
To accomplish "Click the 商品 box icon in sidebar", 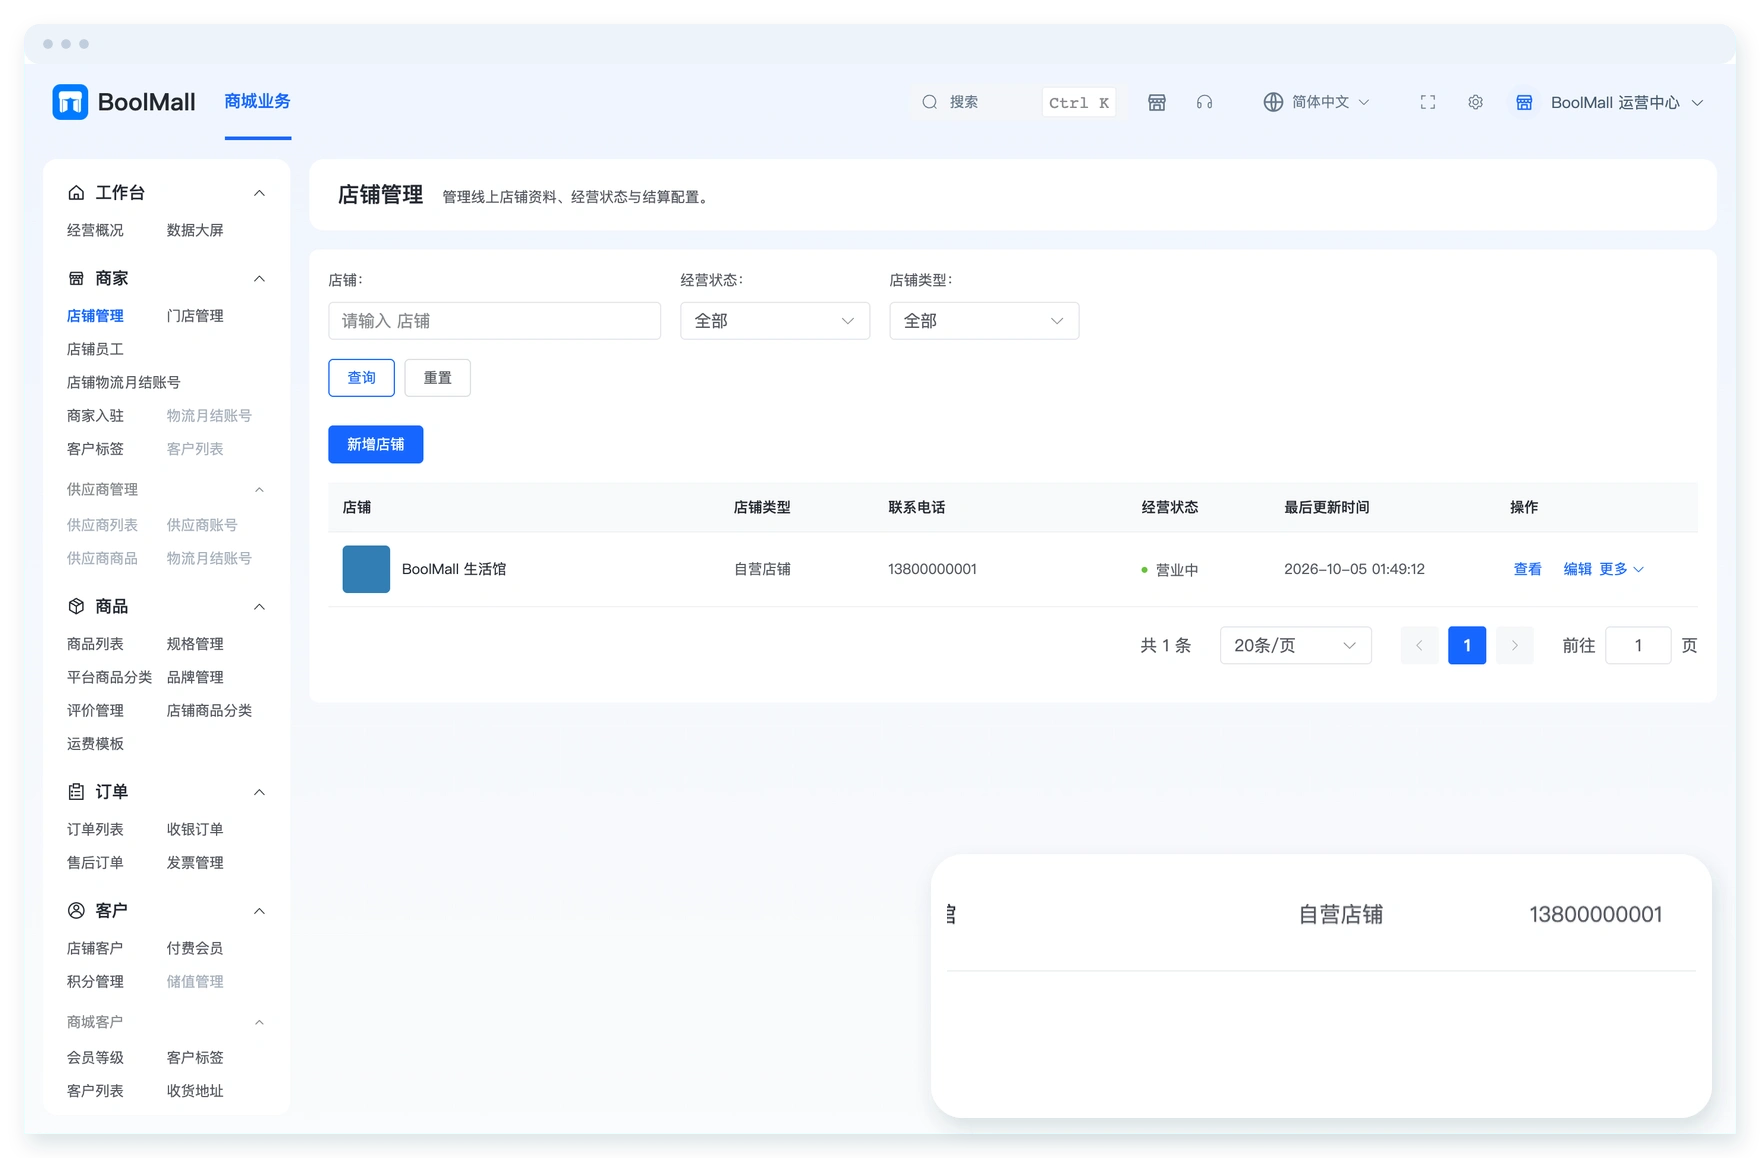I will click(x=76, y=606).
